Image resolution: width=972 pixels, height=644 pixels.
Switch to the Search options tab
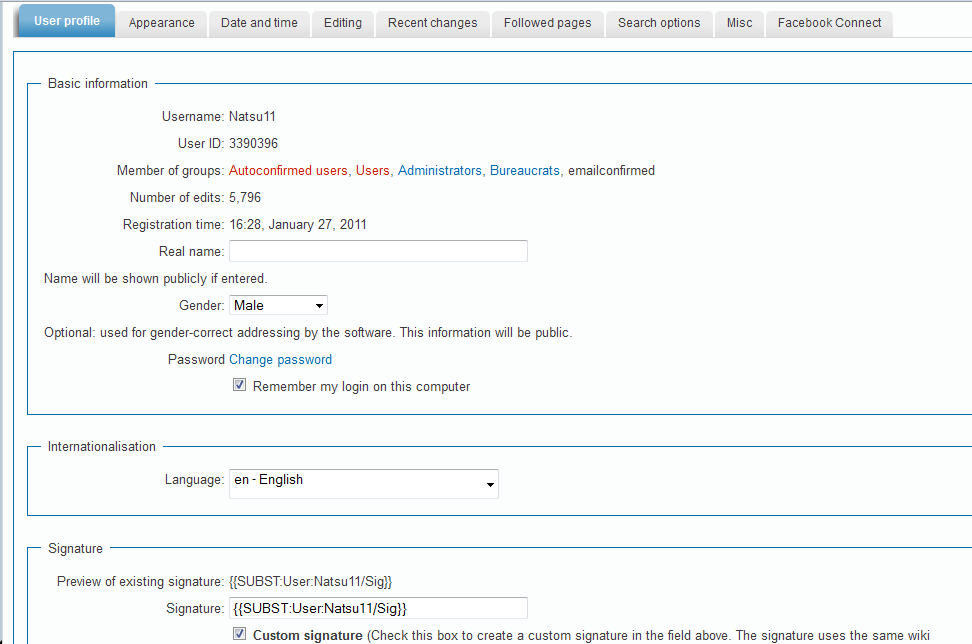(660, 23)
